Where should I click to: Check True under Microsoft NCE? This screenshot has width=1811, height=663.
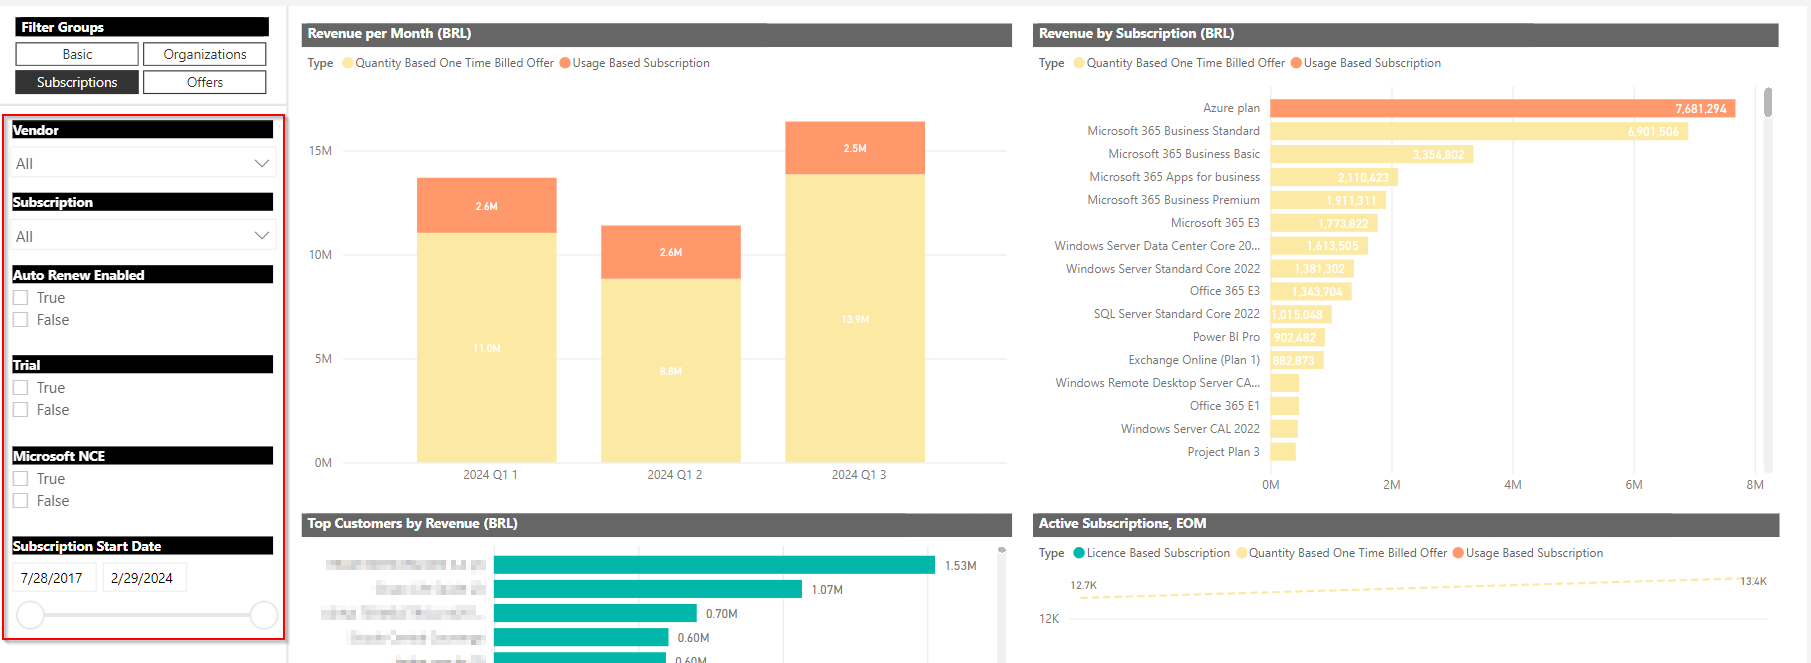20,479
